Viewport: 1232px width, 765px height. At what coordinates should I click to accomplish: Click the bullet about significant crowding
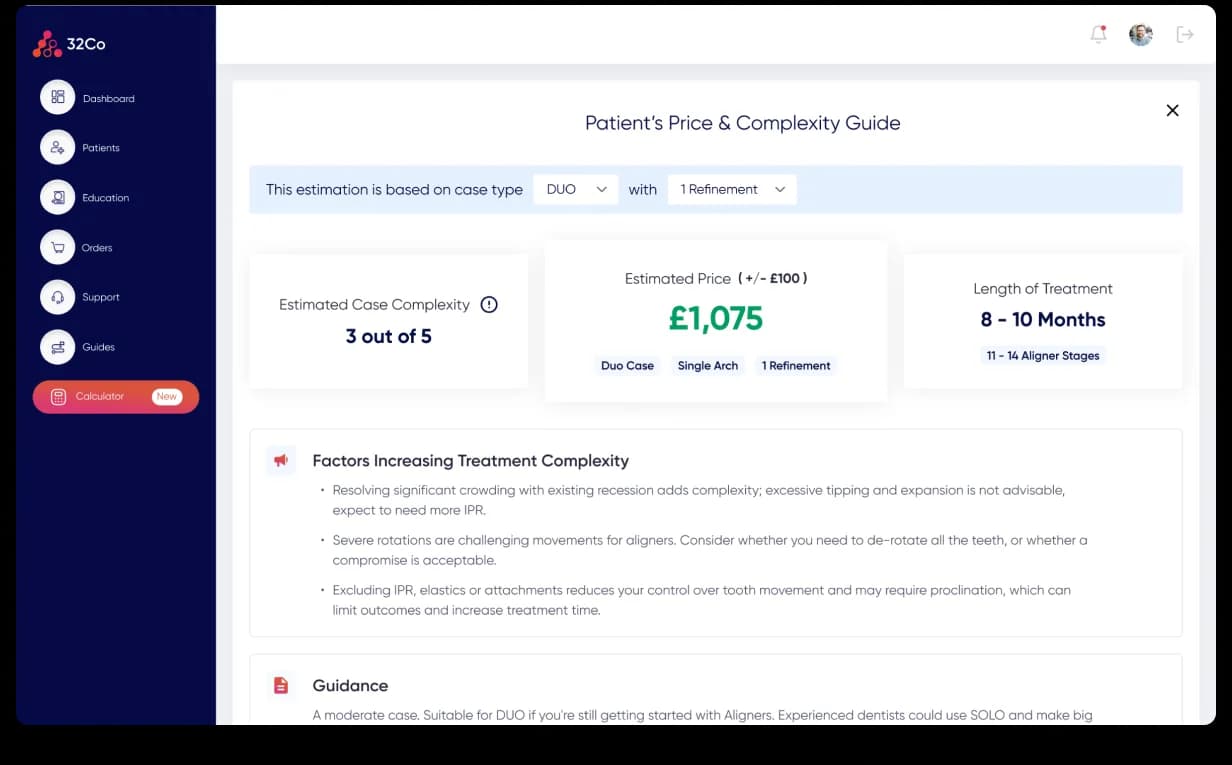699,500
